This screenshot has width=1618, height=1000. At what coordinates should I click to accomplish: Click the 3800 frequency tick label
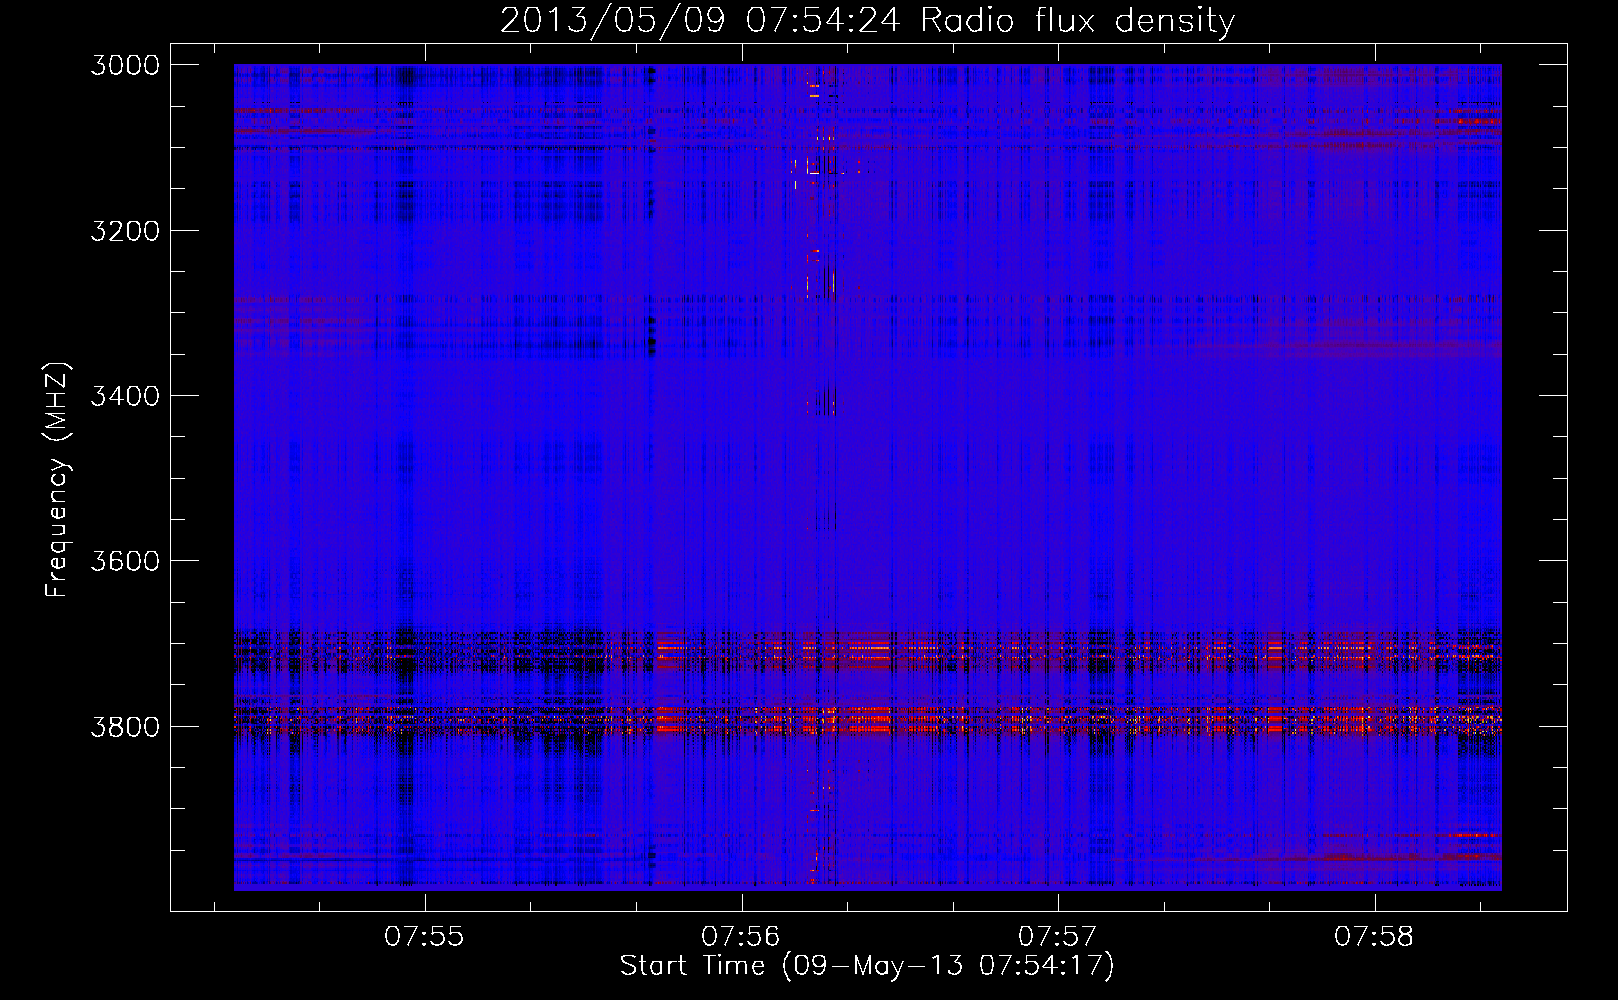pyautogui.click(x=125, y=726)
